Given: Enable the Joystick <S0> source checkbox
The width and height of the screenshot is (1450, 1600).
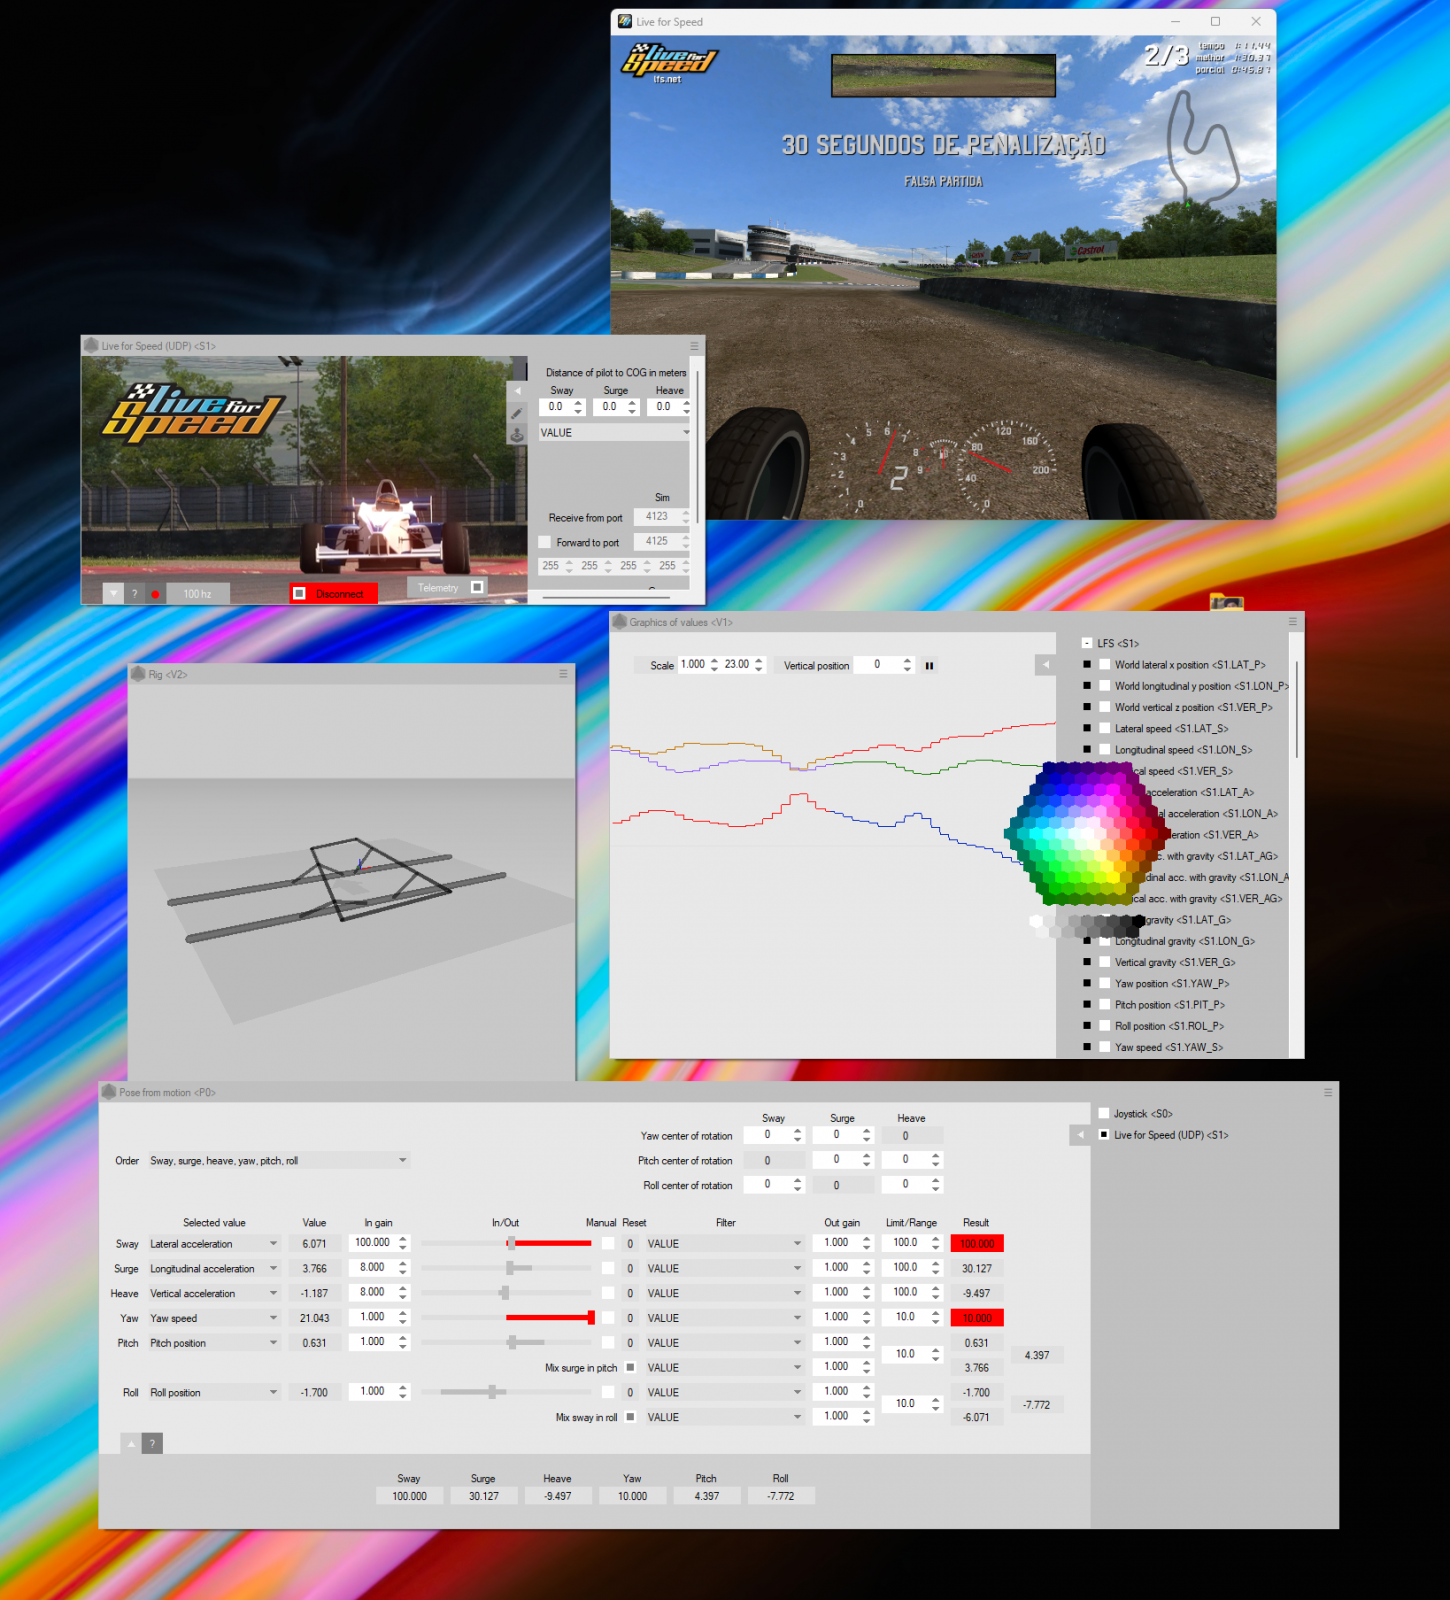Looking at the screenshot, I should [1104, 1113].
